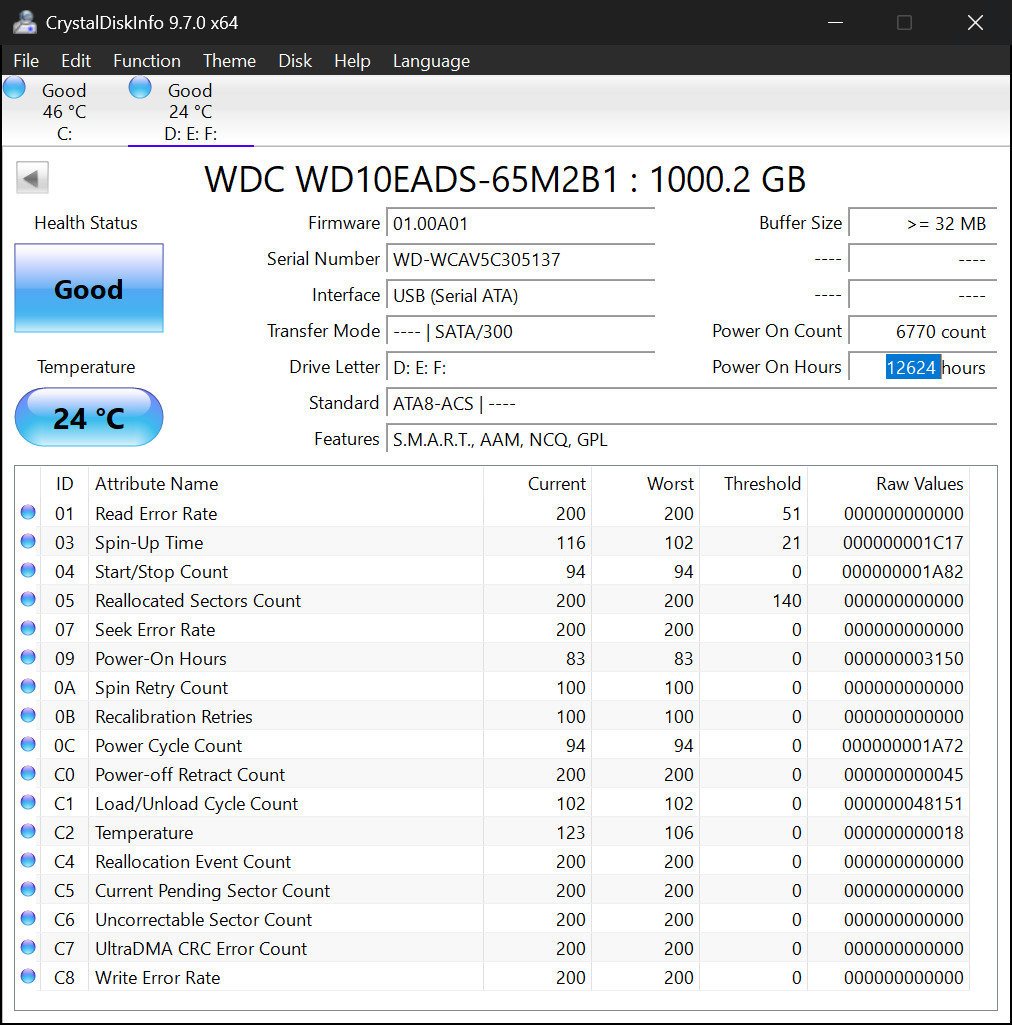1012x1025 pixels.
Task: Click the raw value 000000048151
Action: tap(903, 803)
